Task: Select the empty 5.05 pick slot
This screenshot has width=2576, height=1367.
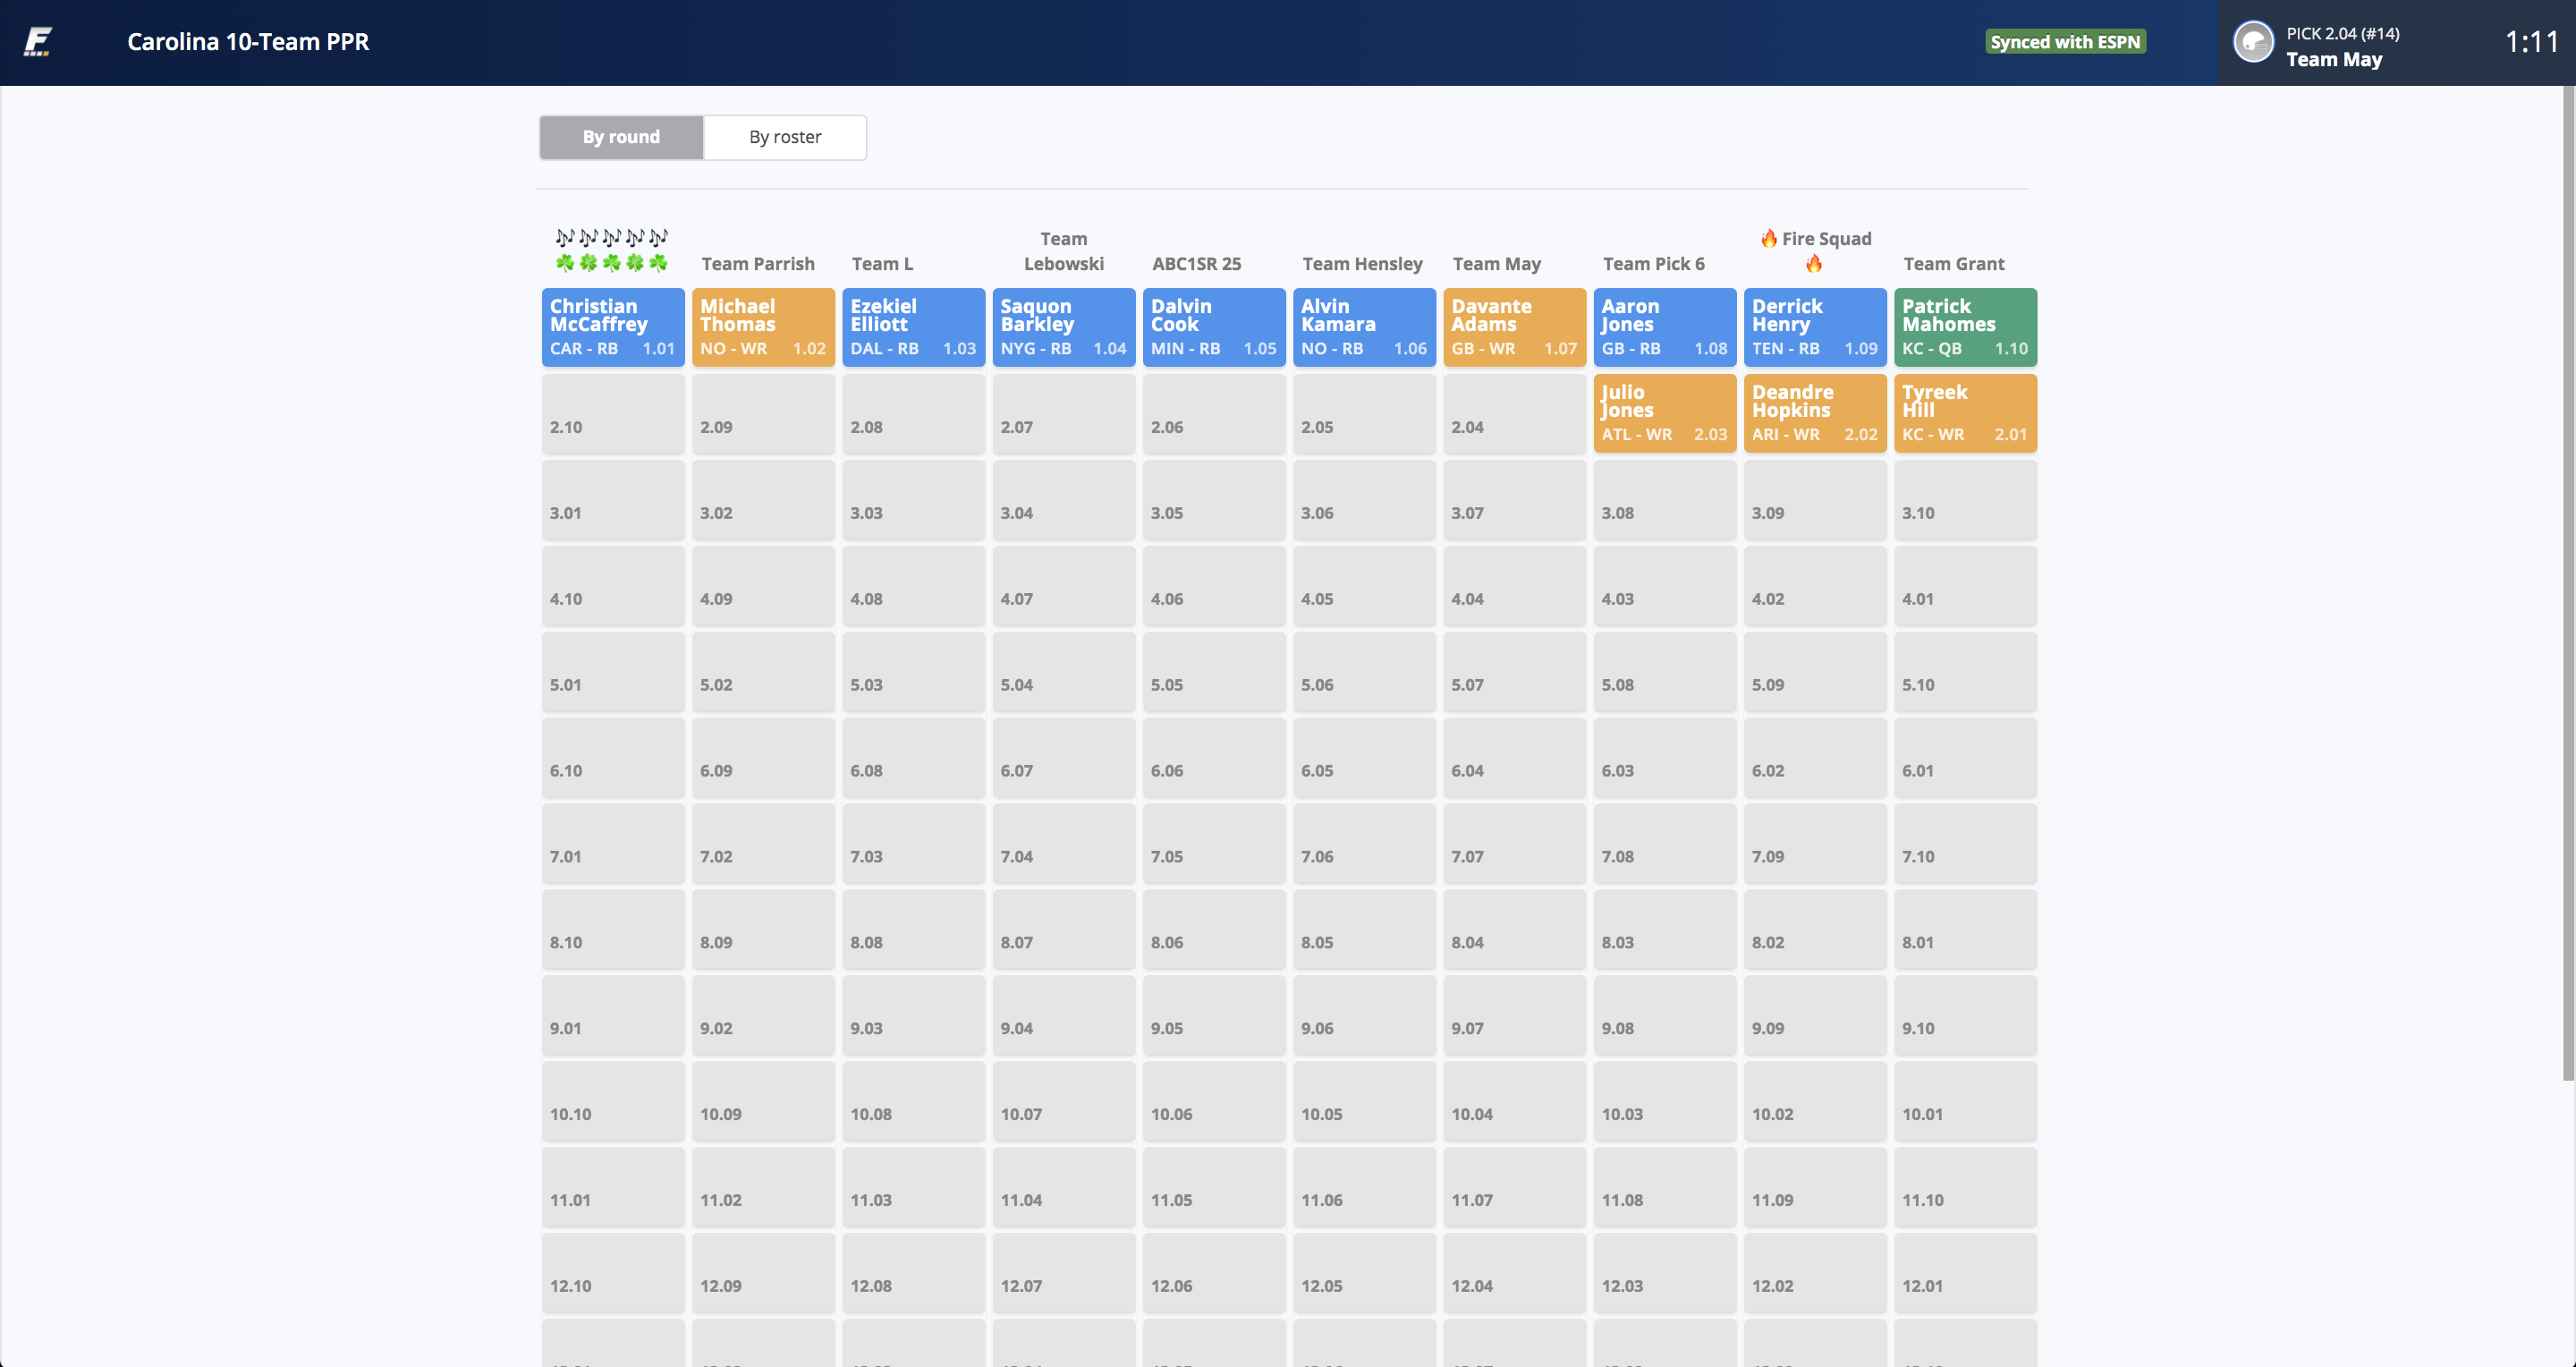Action: coord(1214,671)
